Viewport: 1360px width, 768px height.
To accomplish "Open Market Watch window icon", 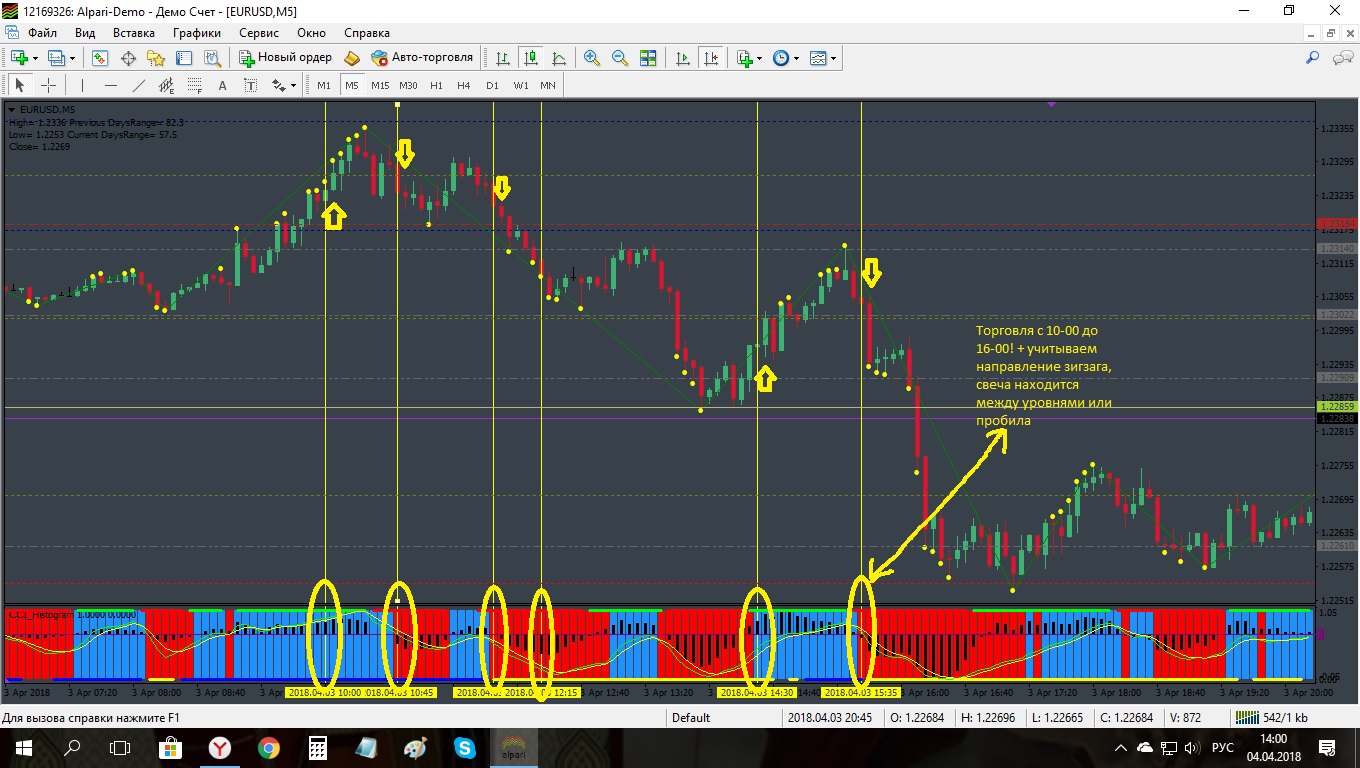I will pos(100,58).
